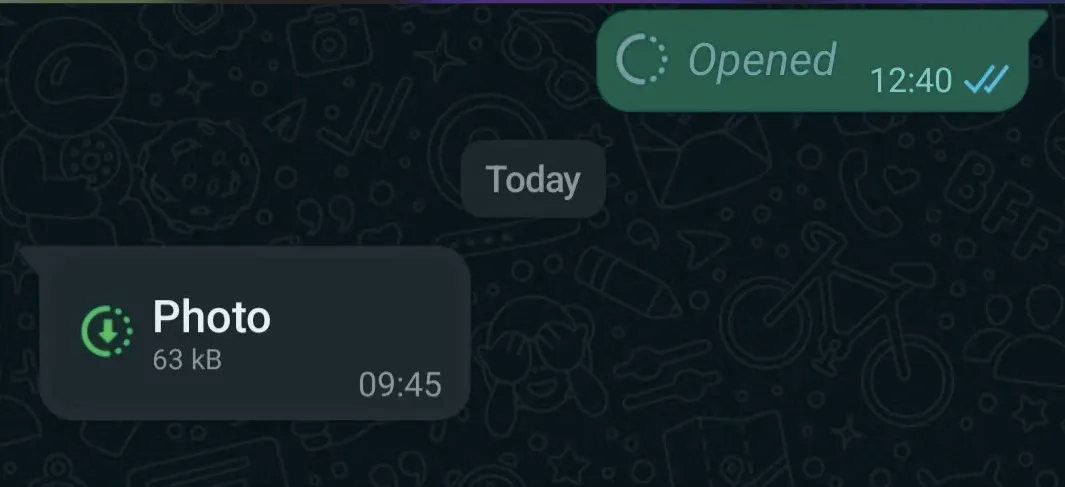The image size is (1065, 487).
Task: Tap the Today date chip
Action: [x=533, y=179]
